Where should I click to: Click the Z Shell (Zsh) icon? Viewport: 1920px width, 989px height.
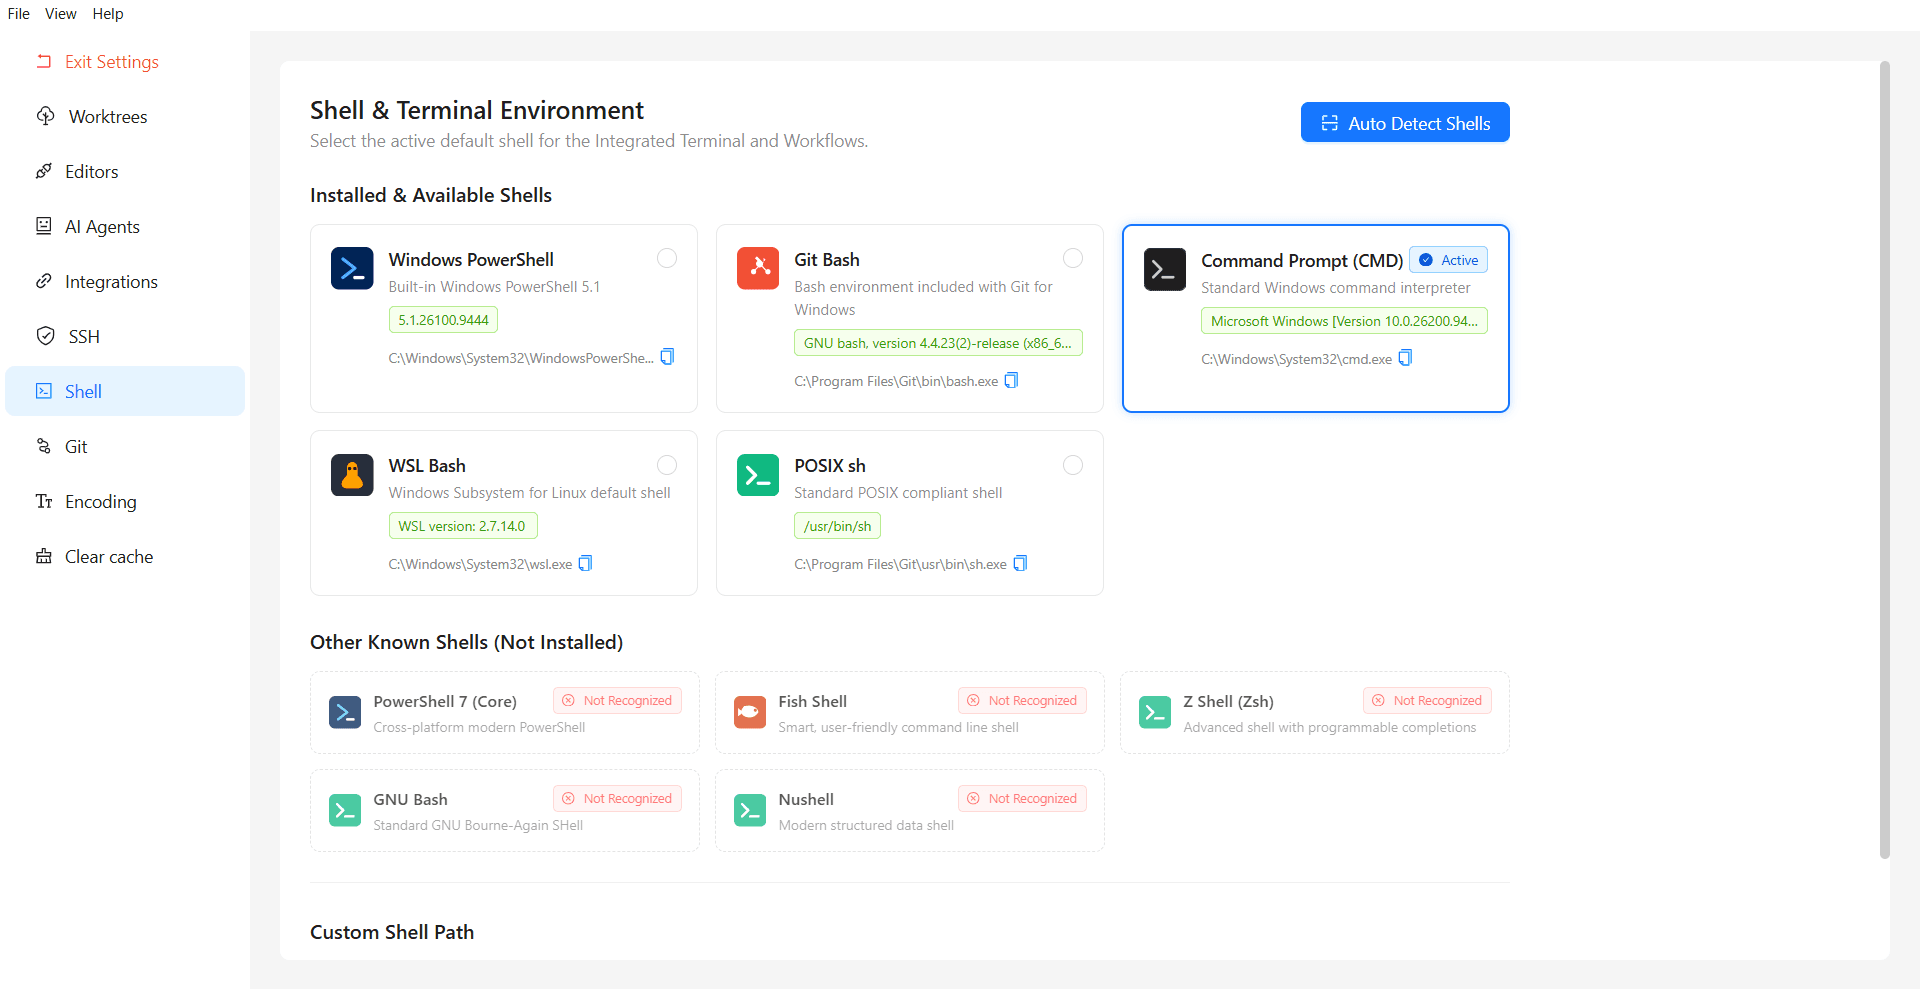coord(1155,712)
